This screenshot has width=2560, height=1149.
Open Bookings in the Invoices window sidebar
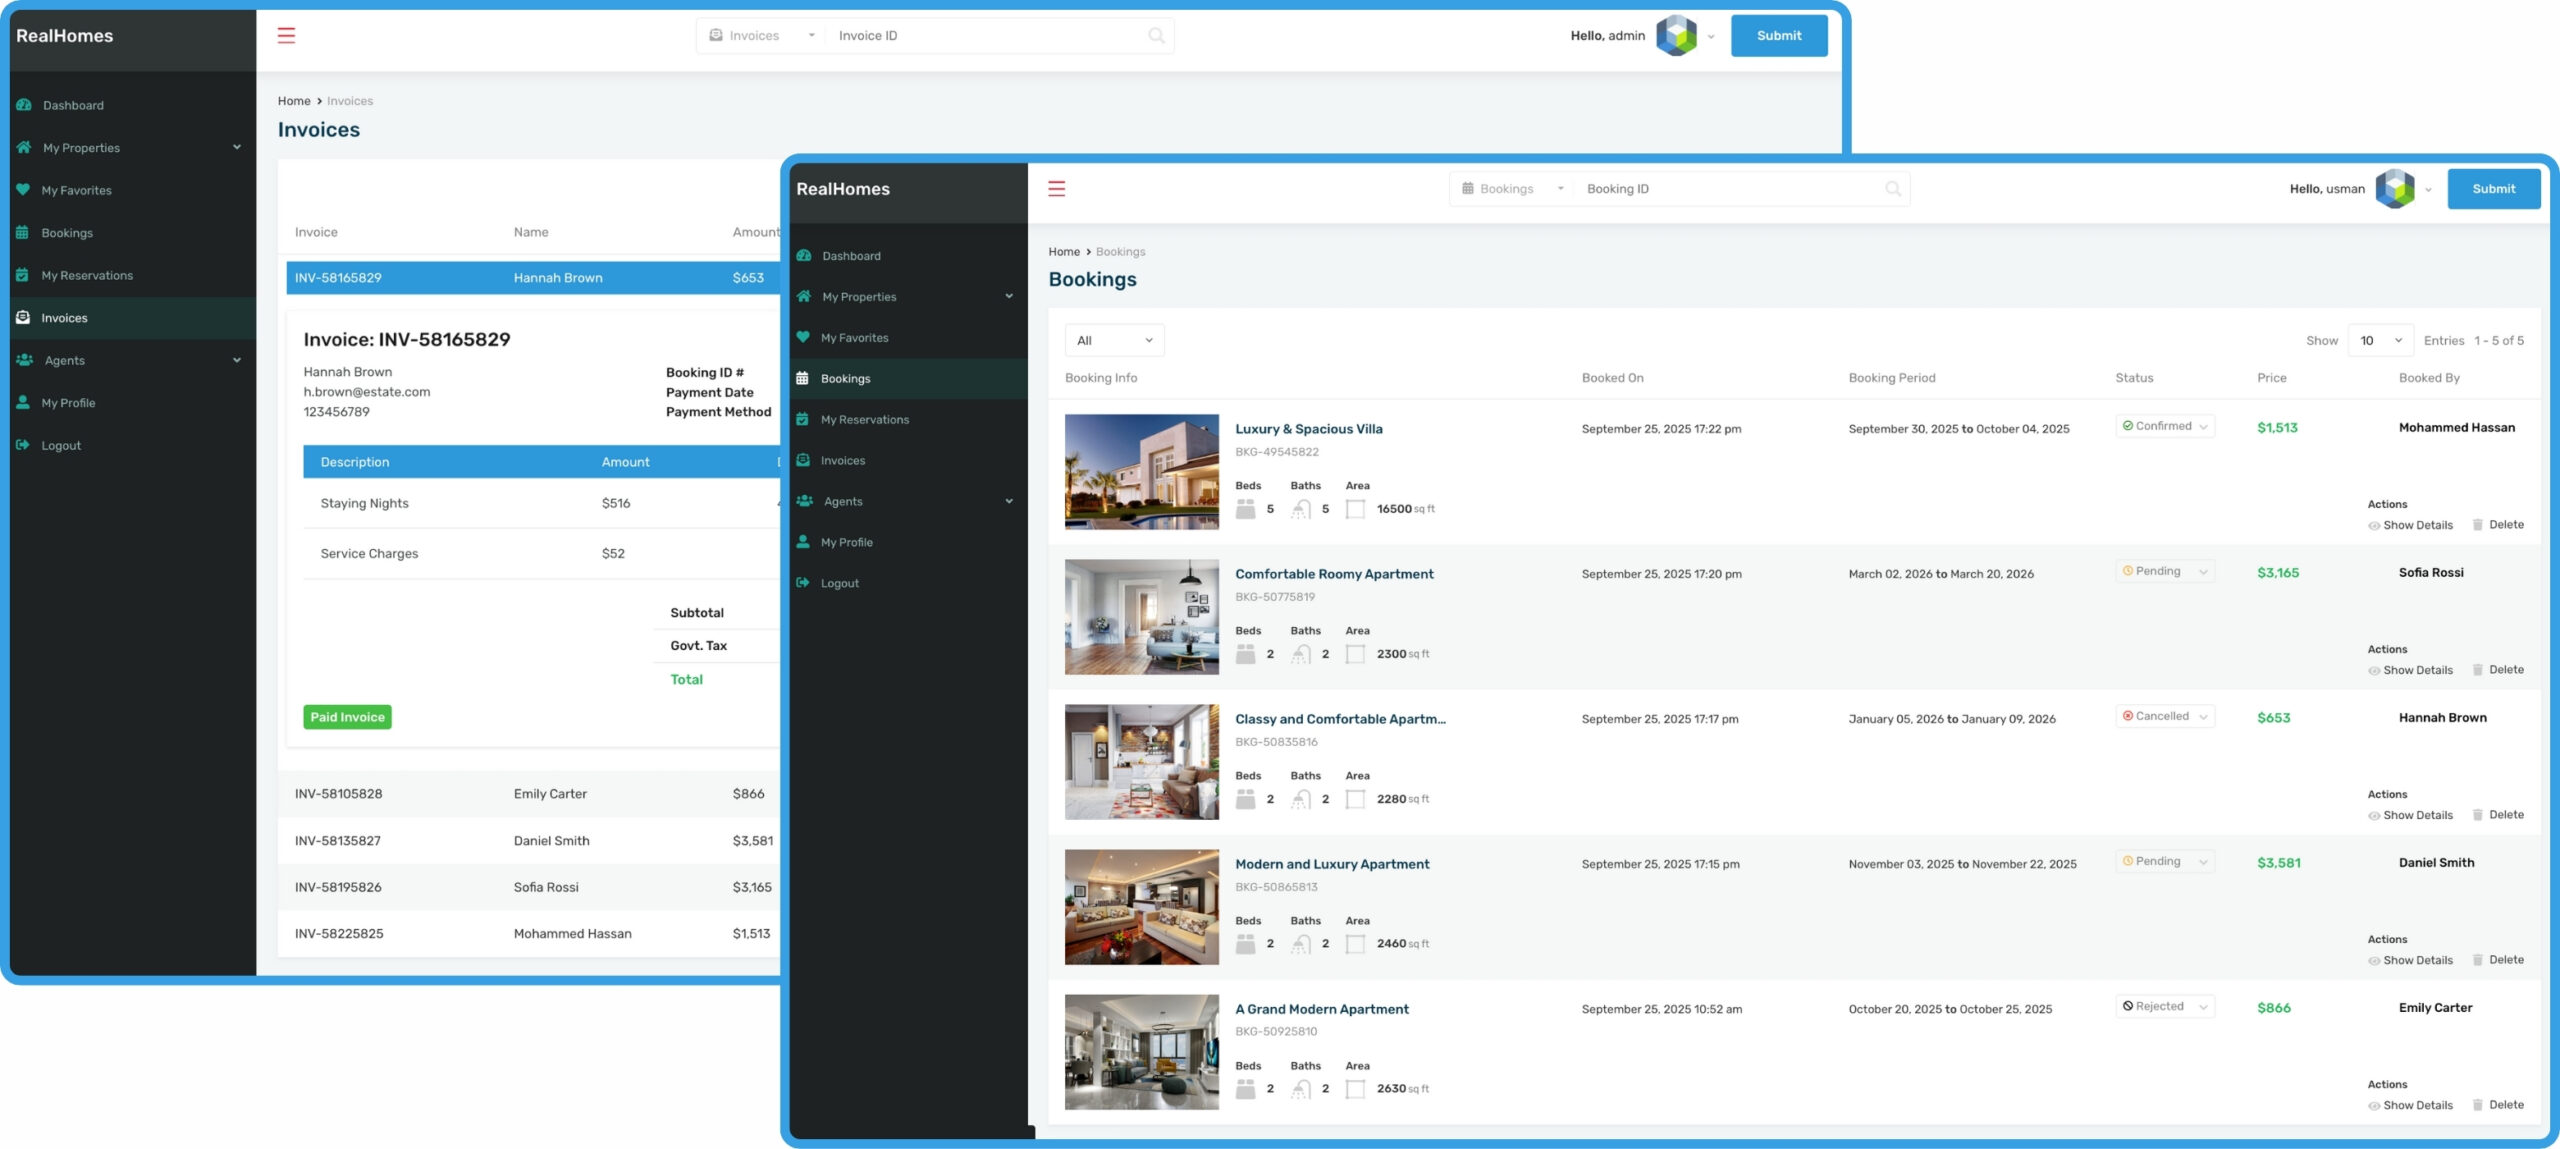(67, 233)
